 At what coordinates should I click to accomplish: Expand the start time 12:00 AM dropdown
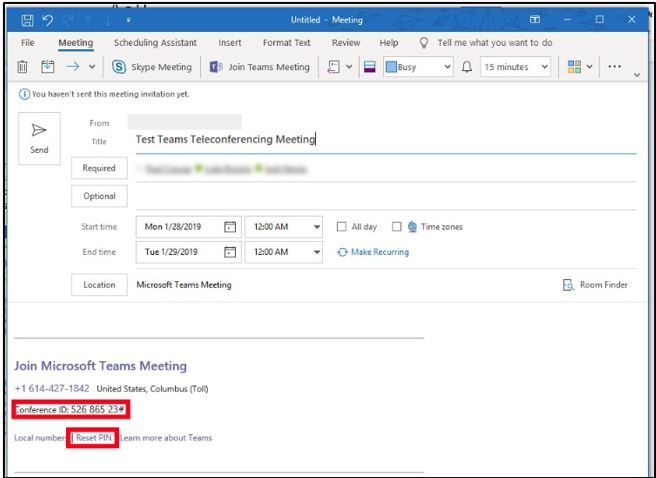(317, 226)
